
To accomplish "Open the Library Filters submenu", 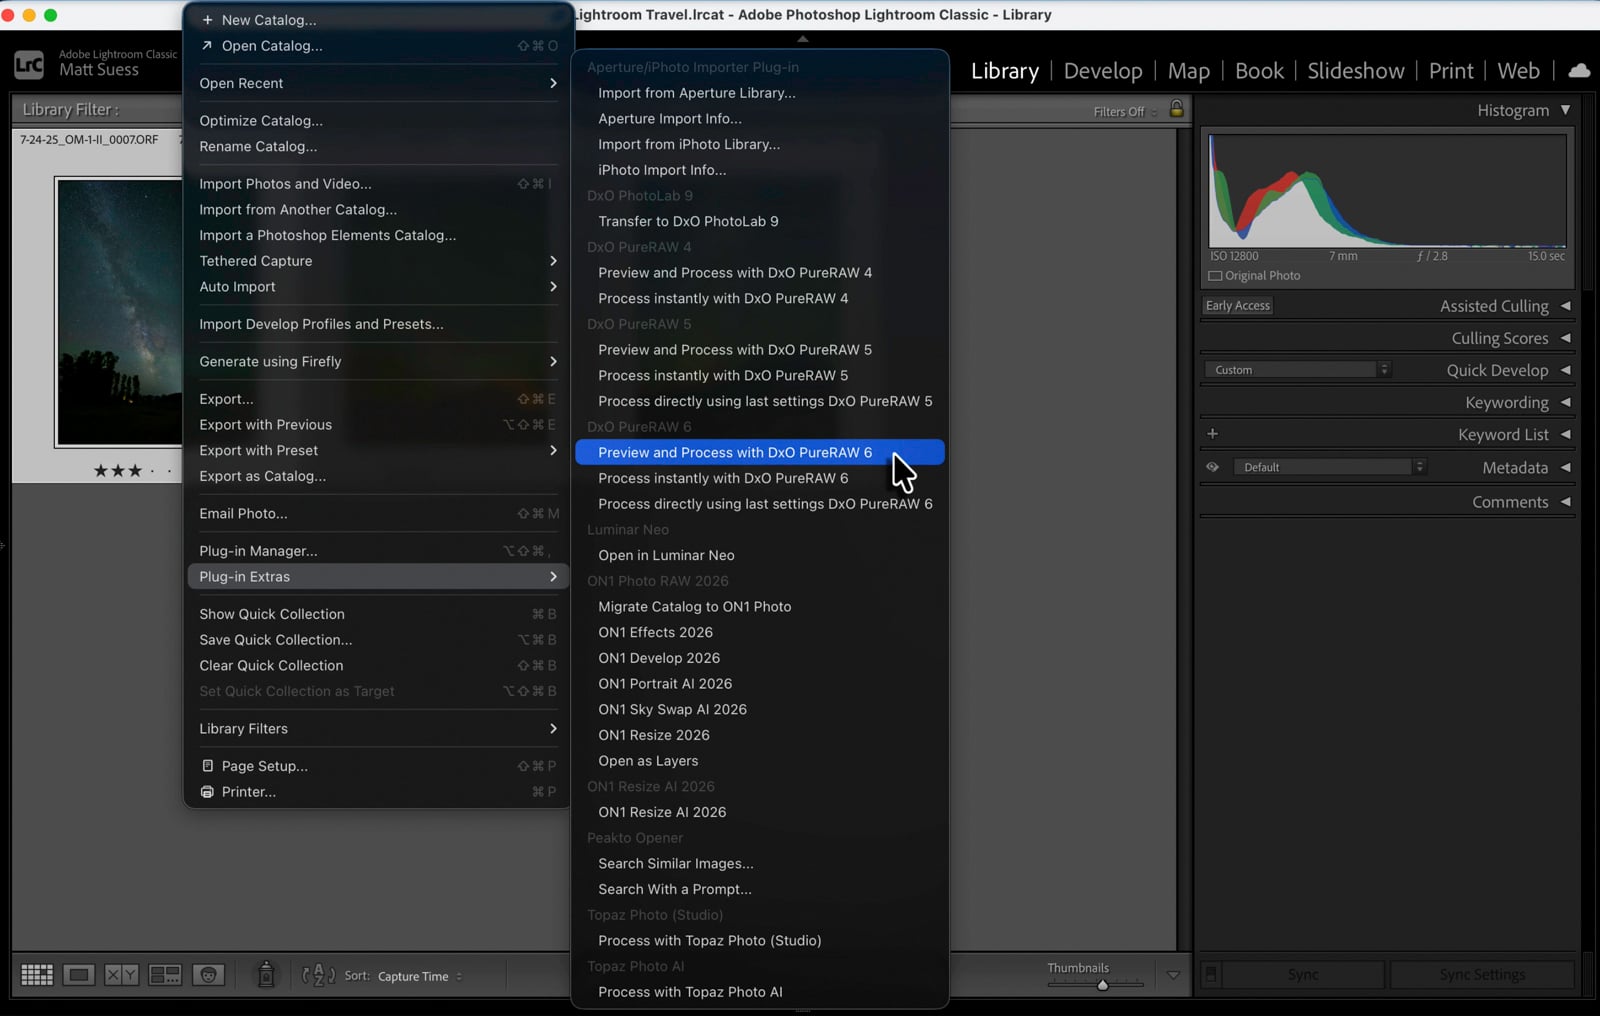I will [378, 729].
